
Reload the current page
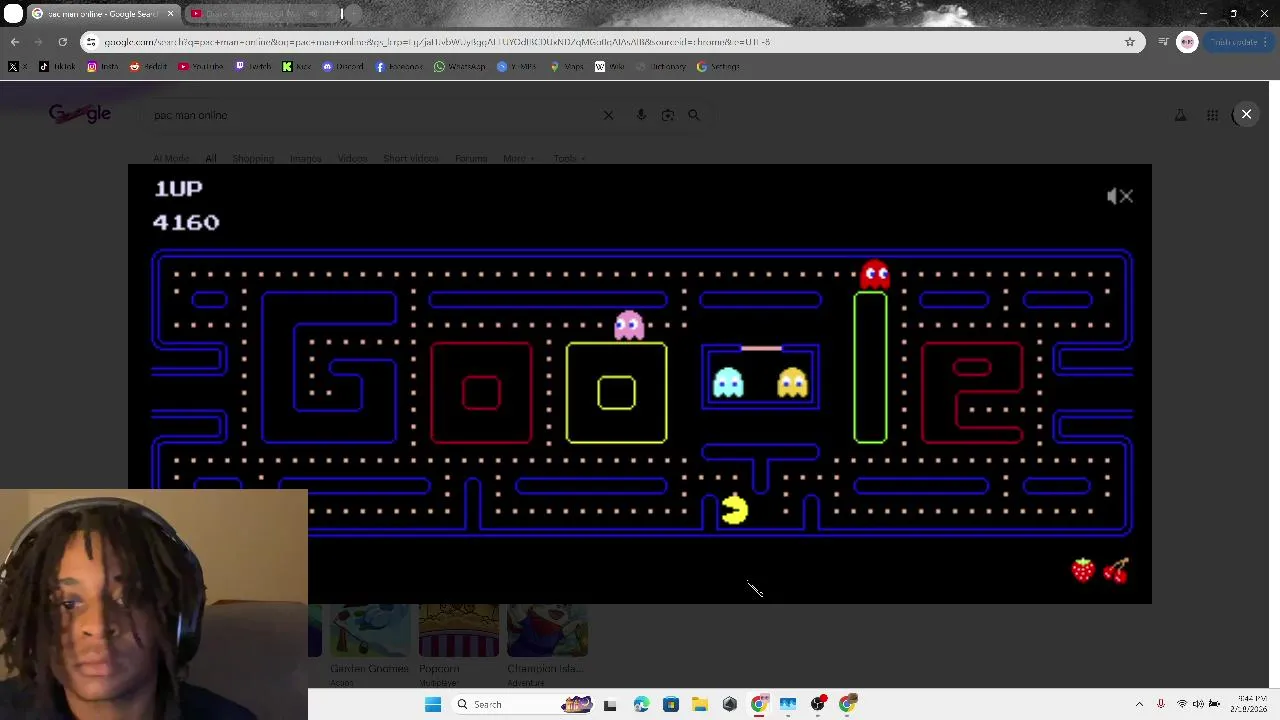tap(62, 42)
